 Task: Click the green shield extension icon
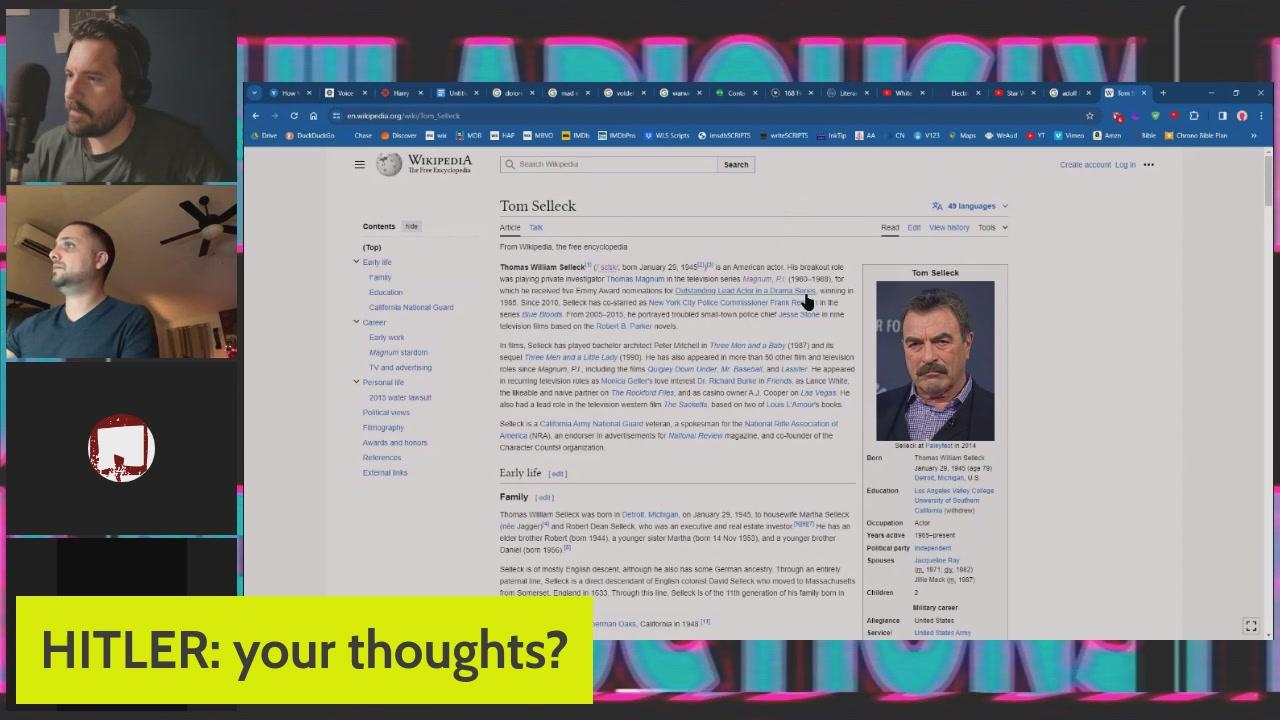(1155, 116)
